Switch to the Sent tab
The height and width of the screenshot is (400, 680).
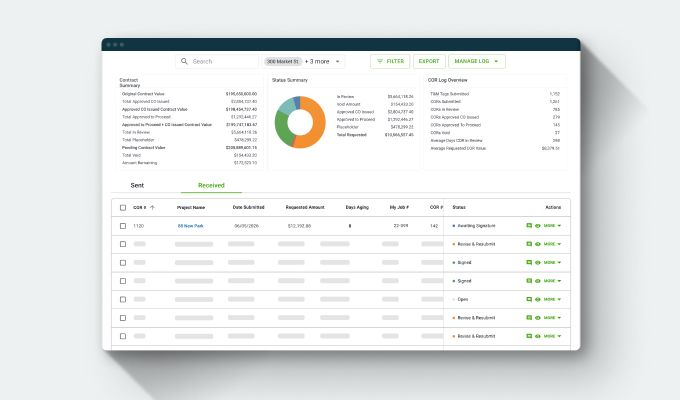[x=137, y=185]
